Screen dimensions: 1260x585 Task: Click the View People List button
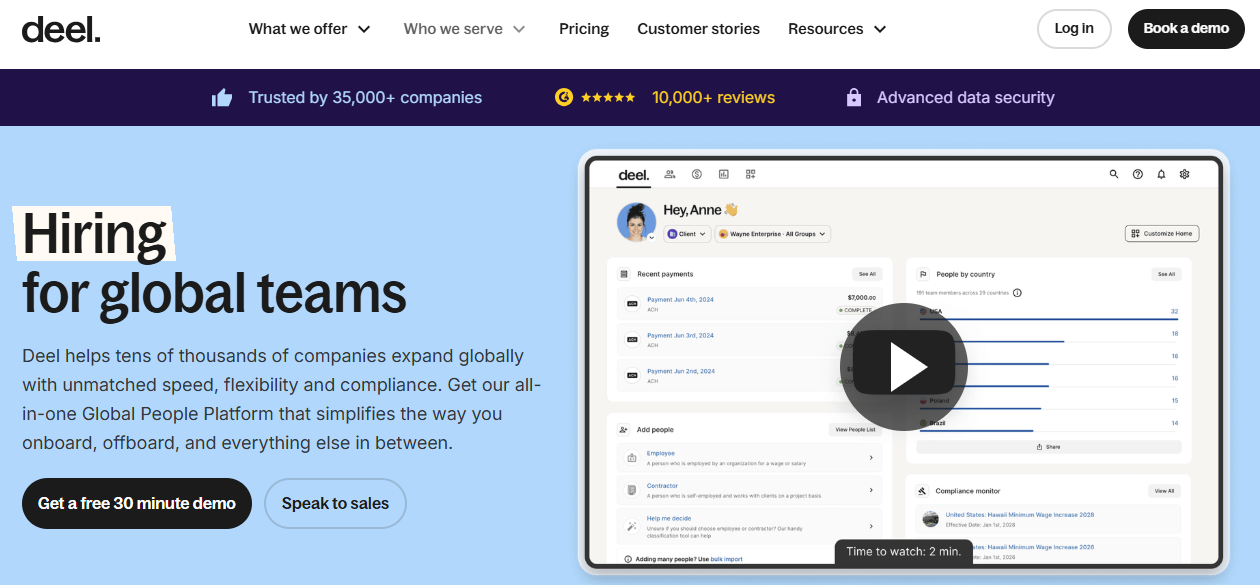[855, 430]
